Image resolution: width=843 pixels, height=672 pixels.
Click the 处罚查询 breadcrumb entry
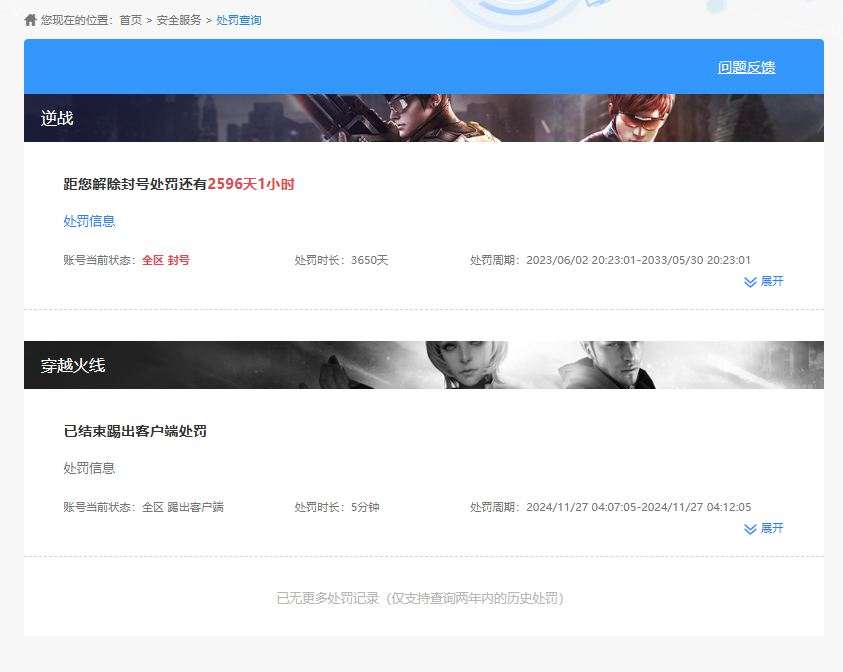pyautogui.click(x=239, y=19)
